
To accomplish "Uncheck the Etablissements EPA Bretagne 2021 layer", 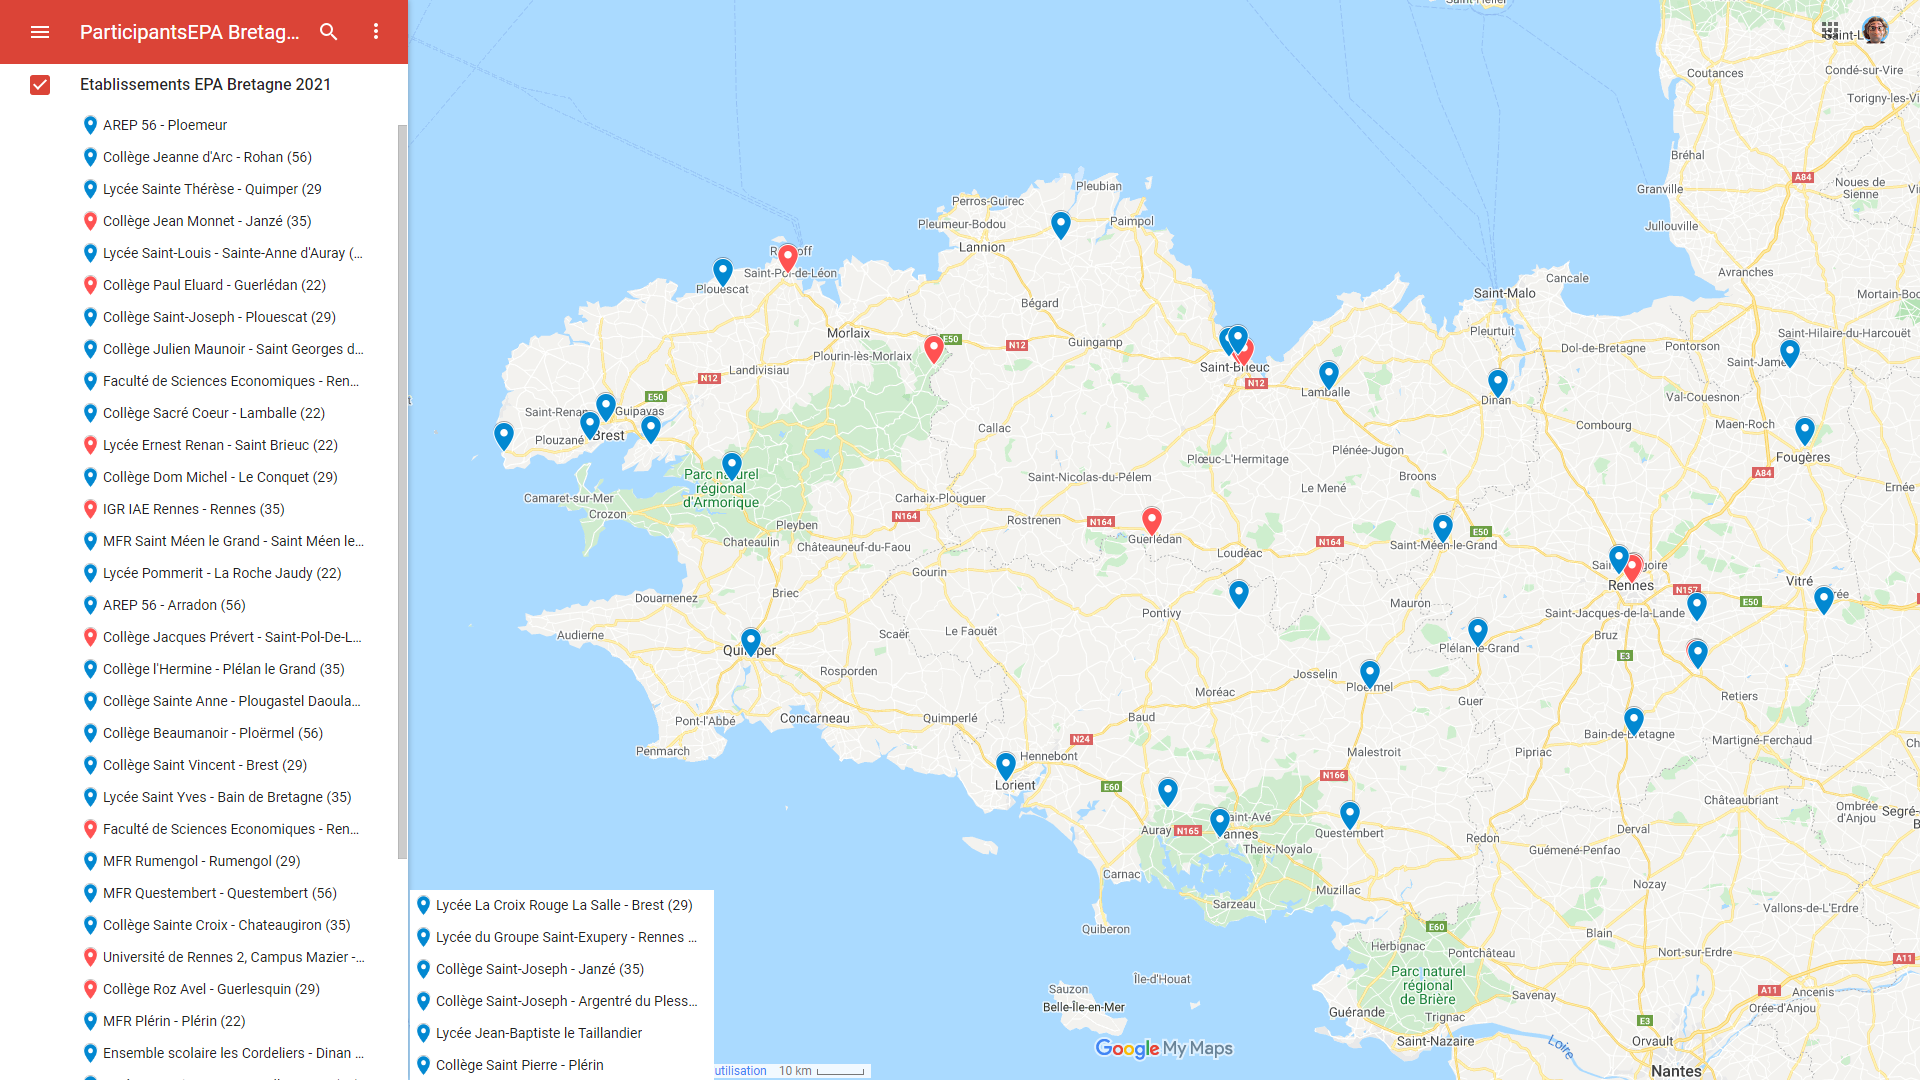I will tap(40, 85).
